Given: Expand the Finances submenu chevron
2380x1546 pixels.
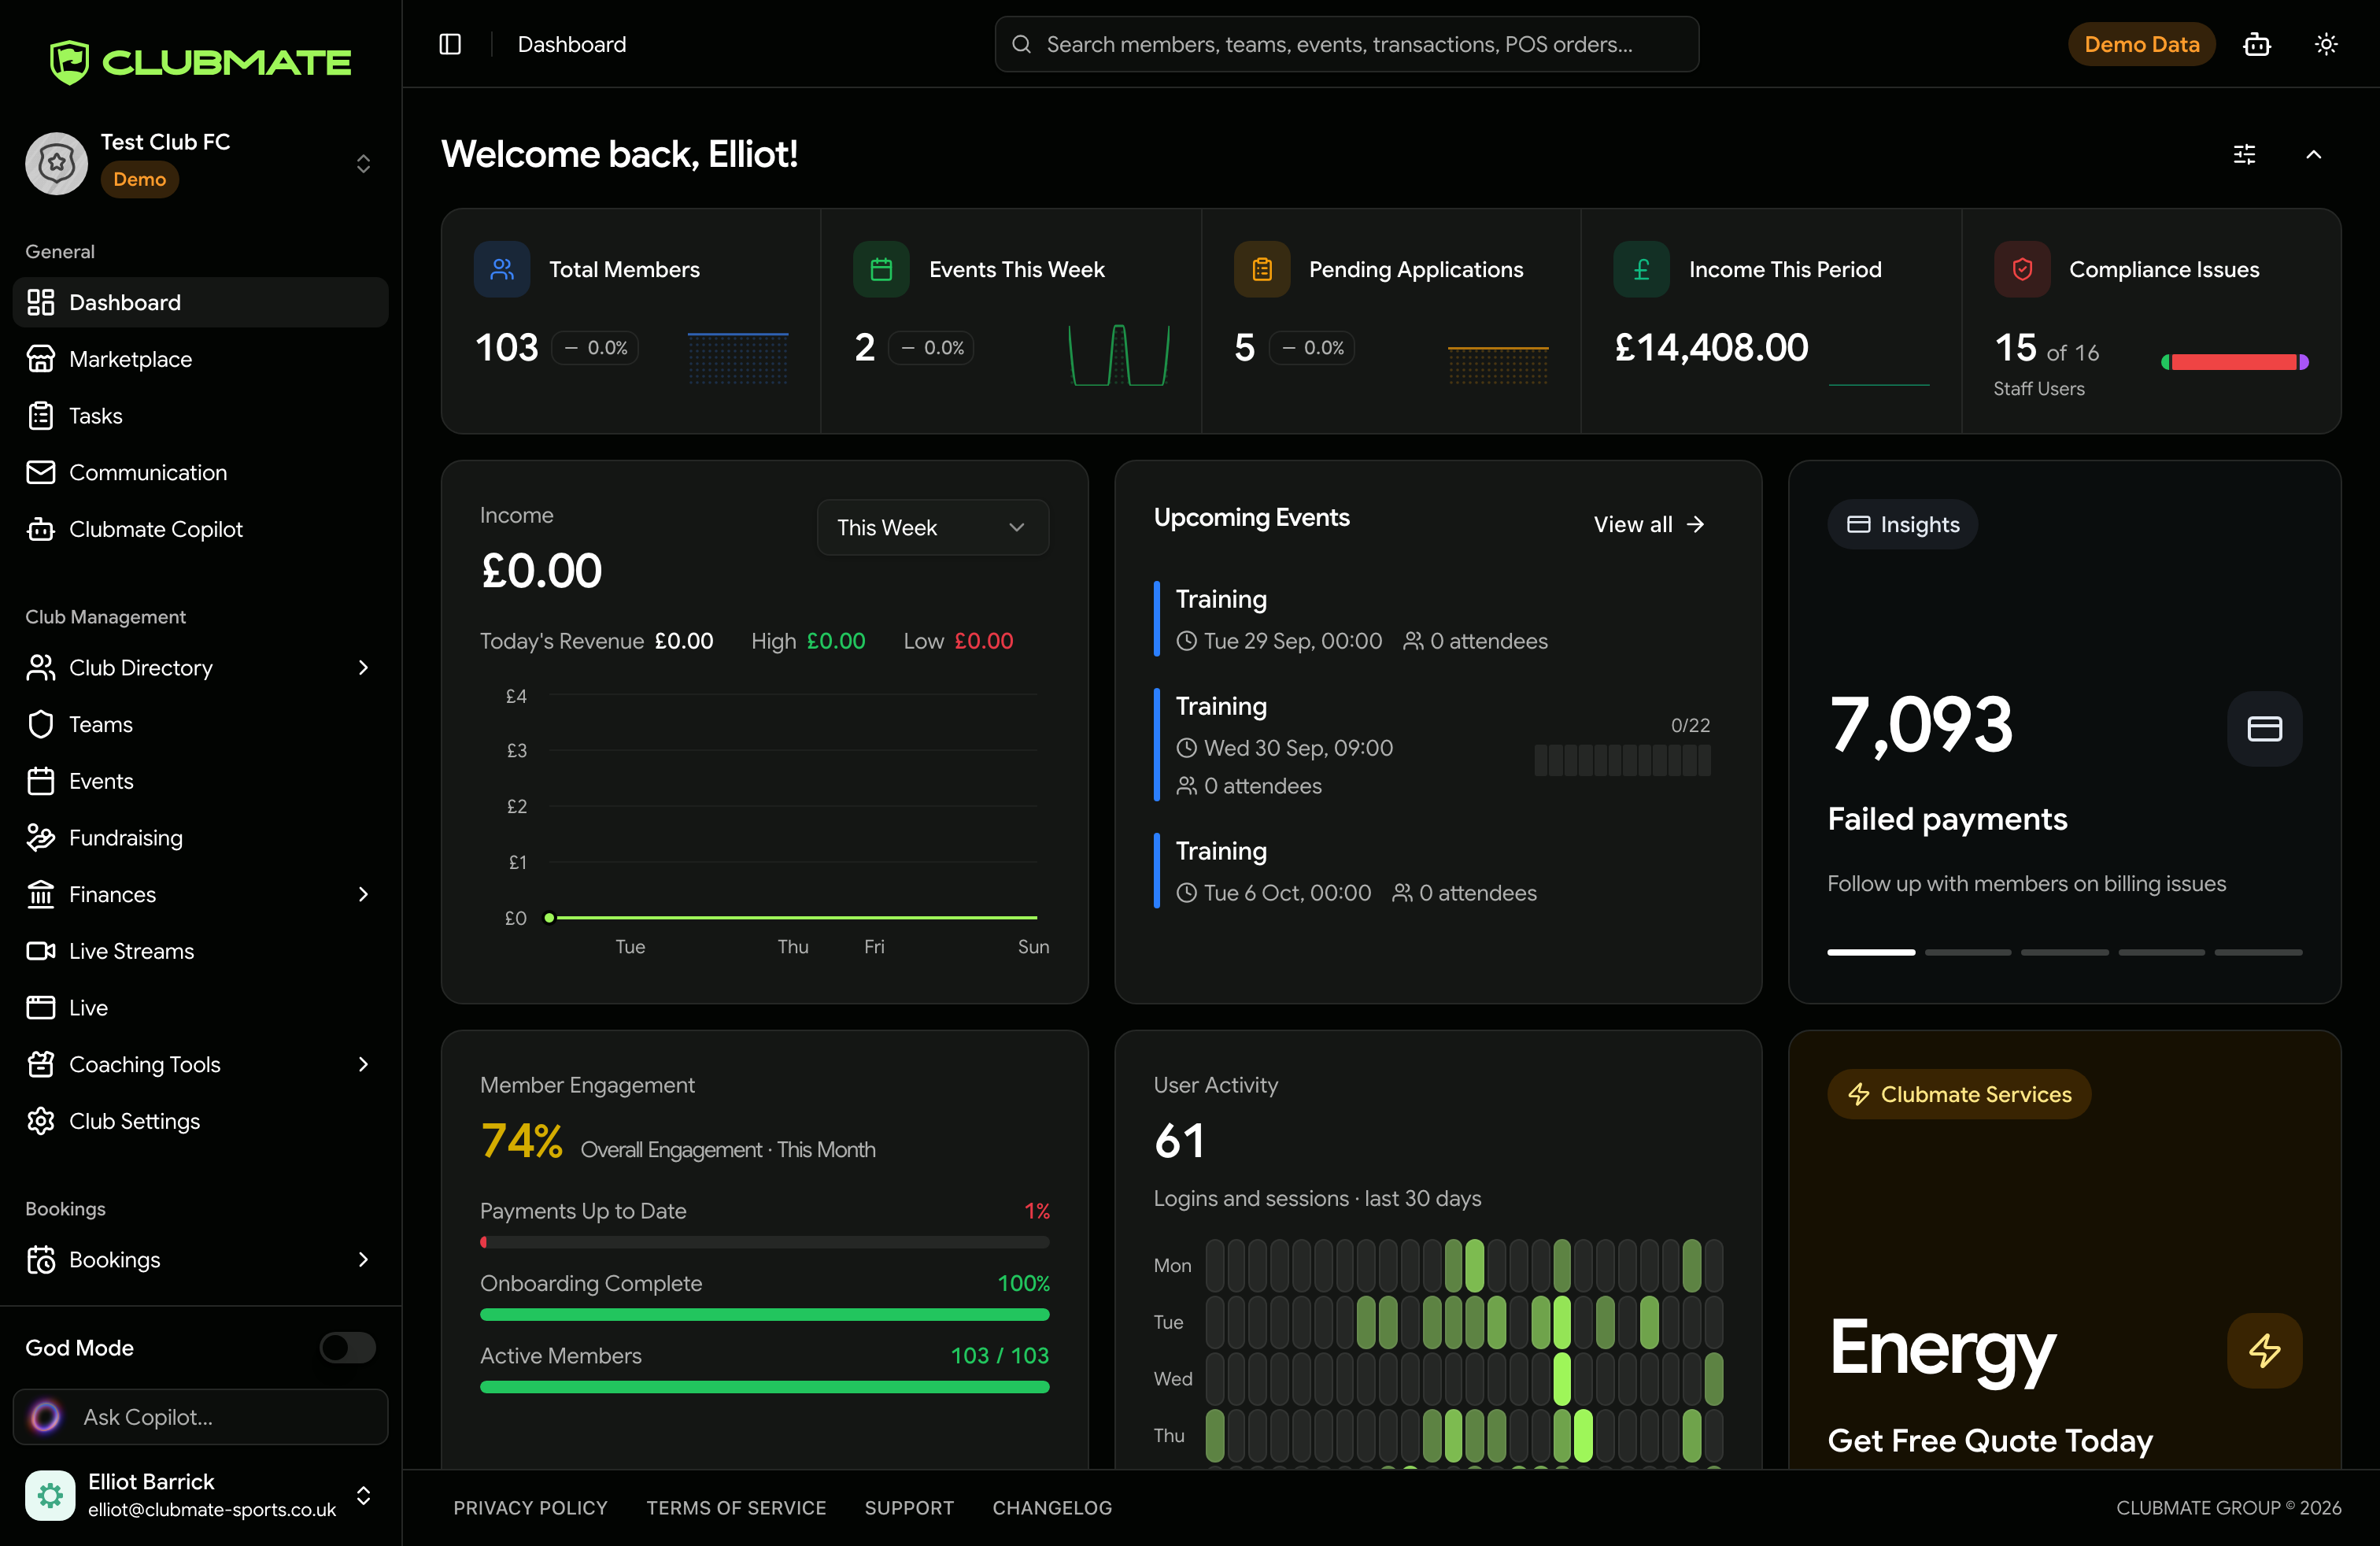Looking at the screenshot, I should (x=363, y=894).
